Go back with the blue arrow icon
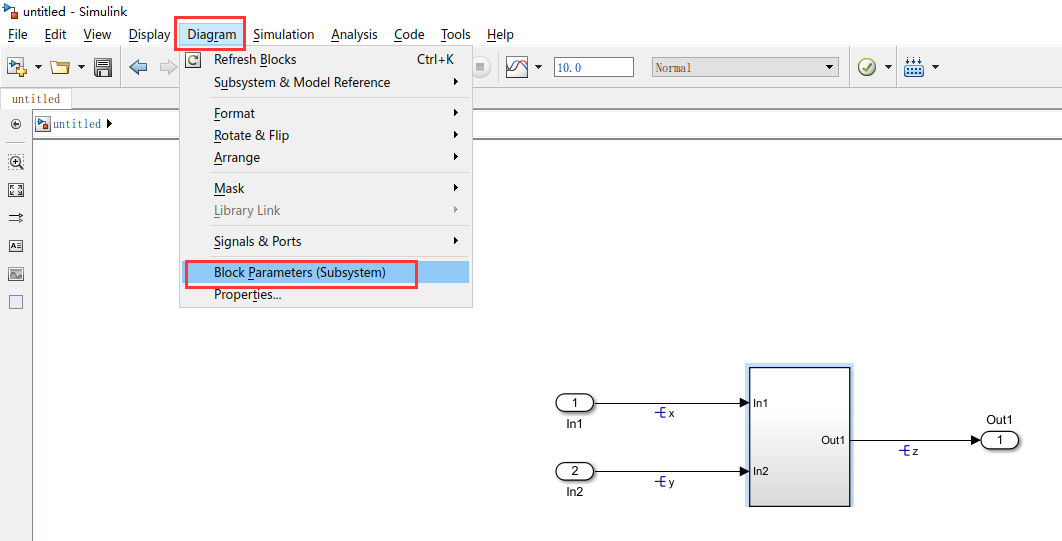The height and width of the screenshot is (541, 1062). pyautogui.click(x=138, y=67)
